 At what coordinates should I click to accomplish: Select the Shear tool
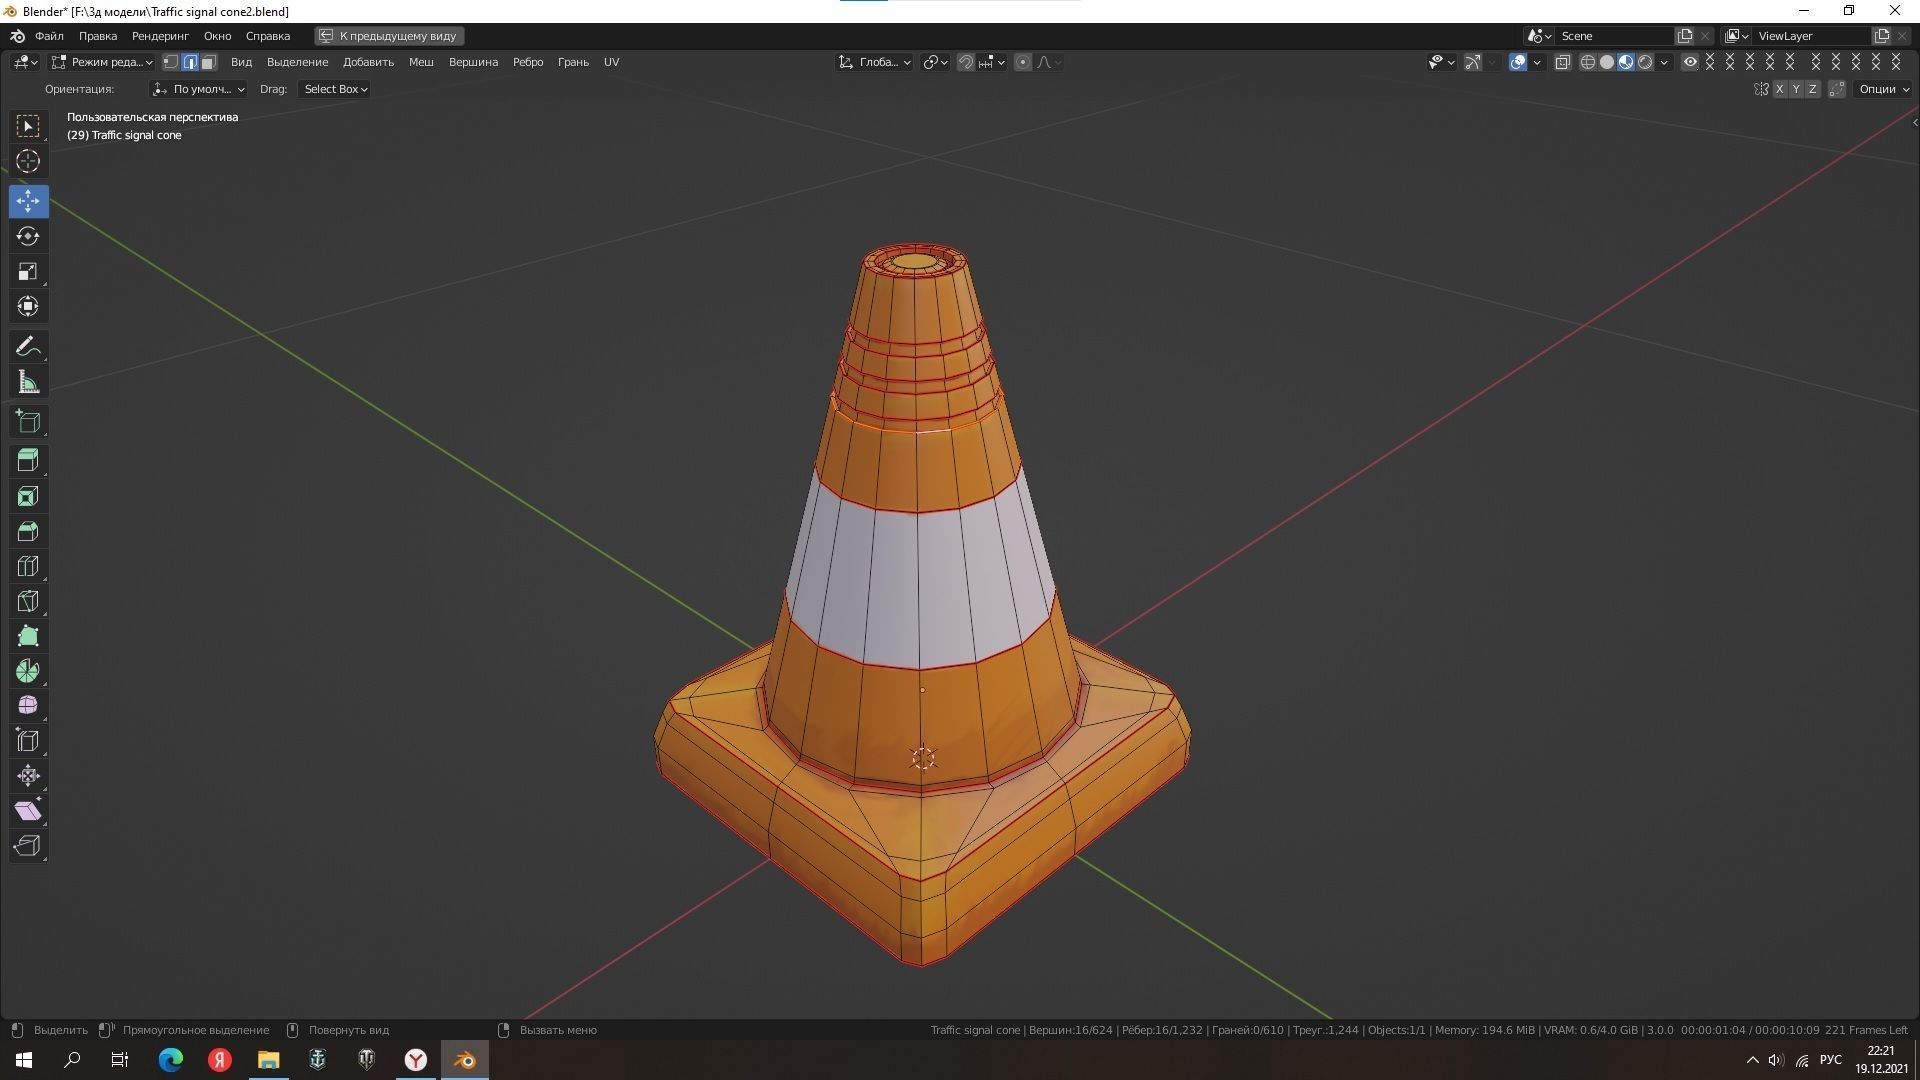pyautogui.click(x=28, y=811)
